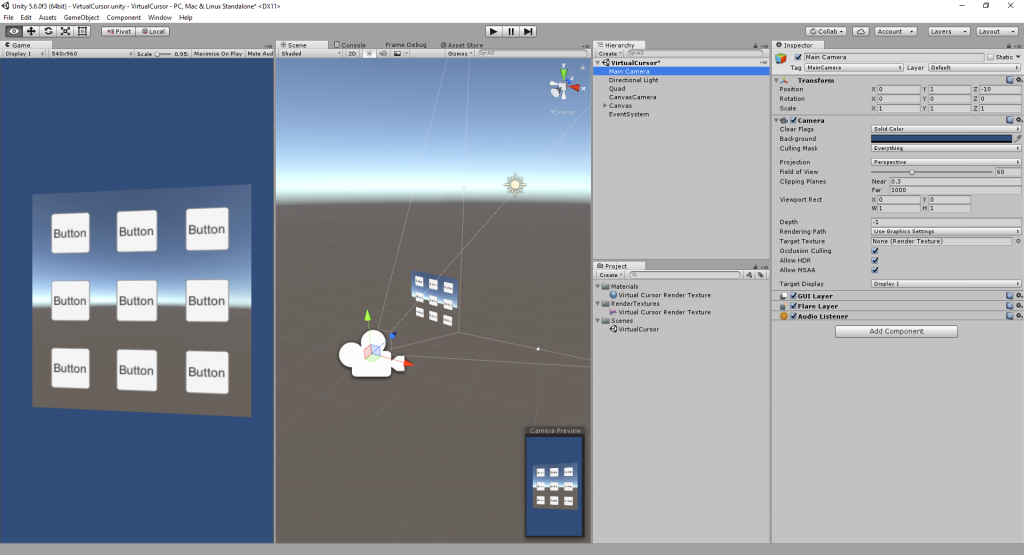The width and height of the screenshot is (1024, 555).
Task: Click the Pause button in the toolbar
Action: pos(511,31)
